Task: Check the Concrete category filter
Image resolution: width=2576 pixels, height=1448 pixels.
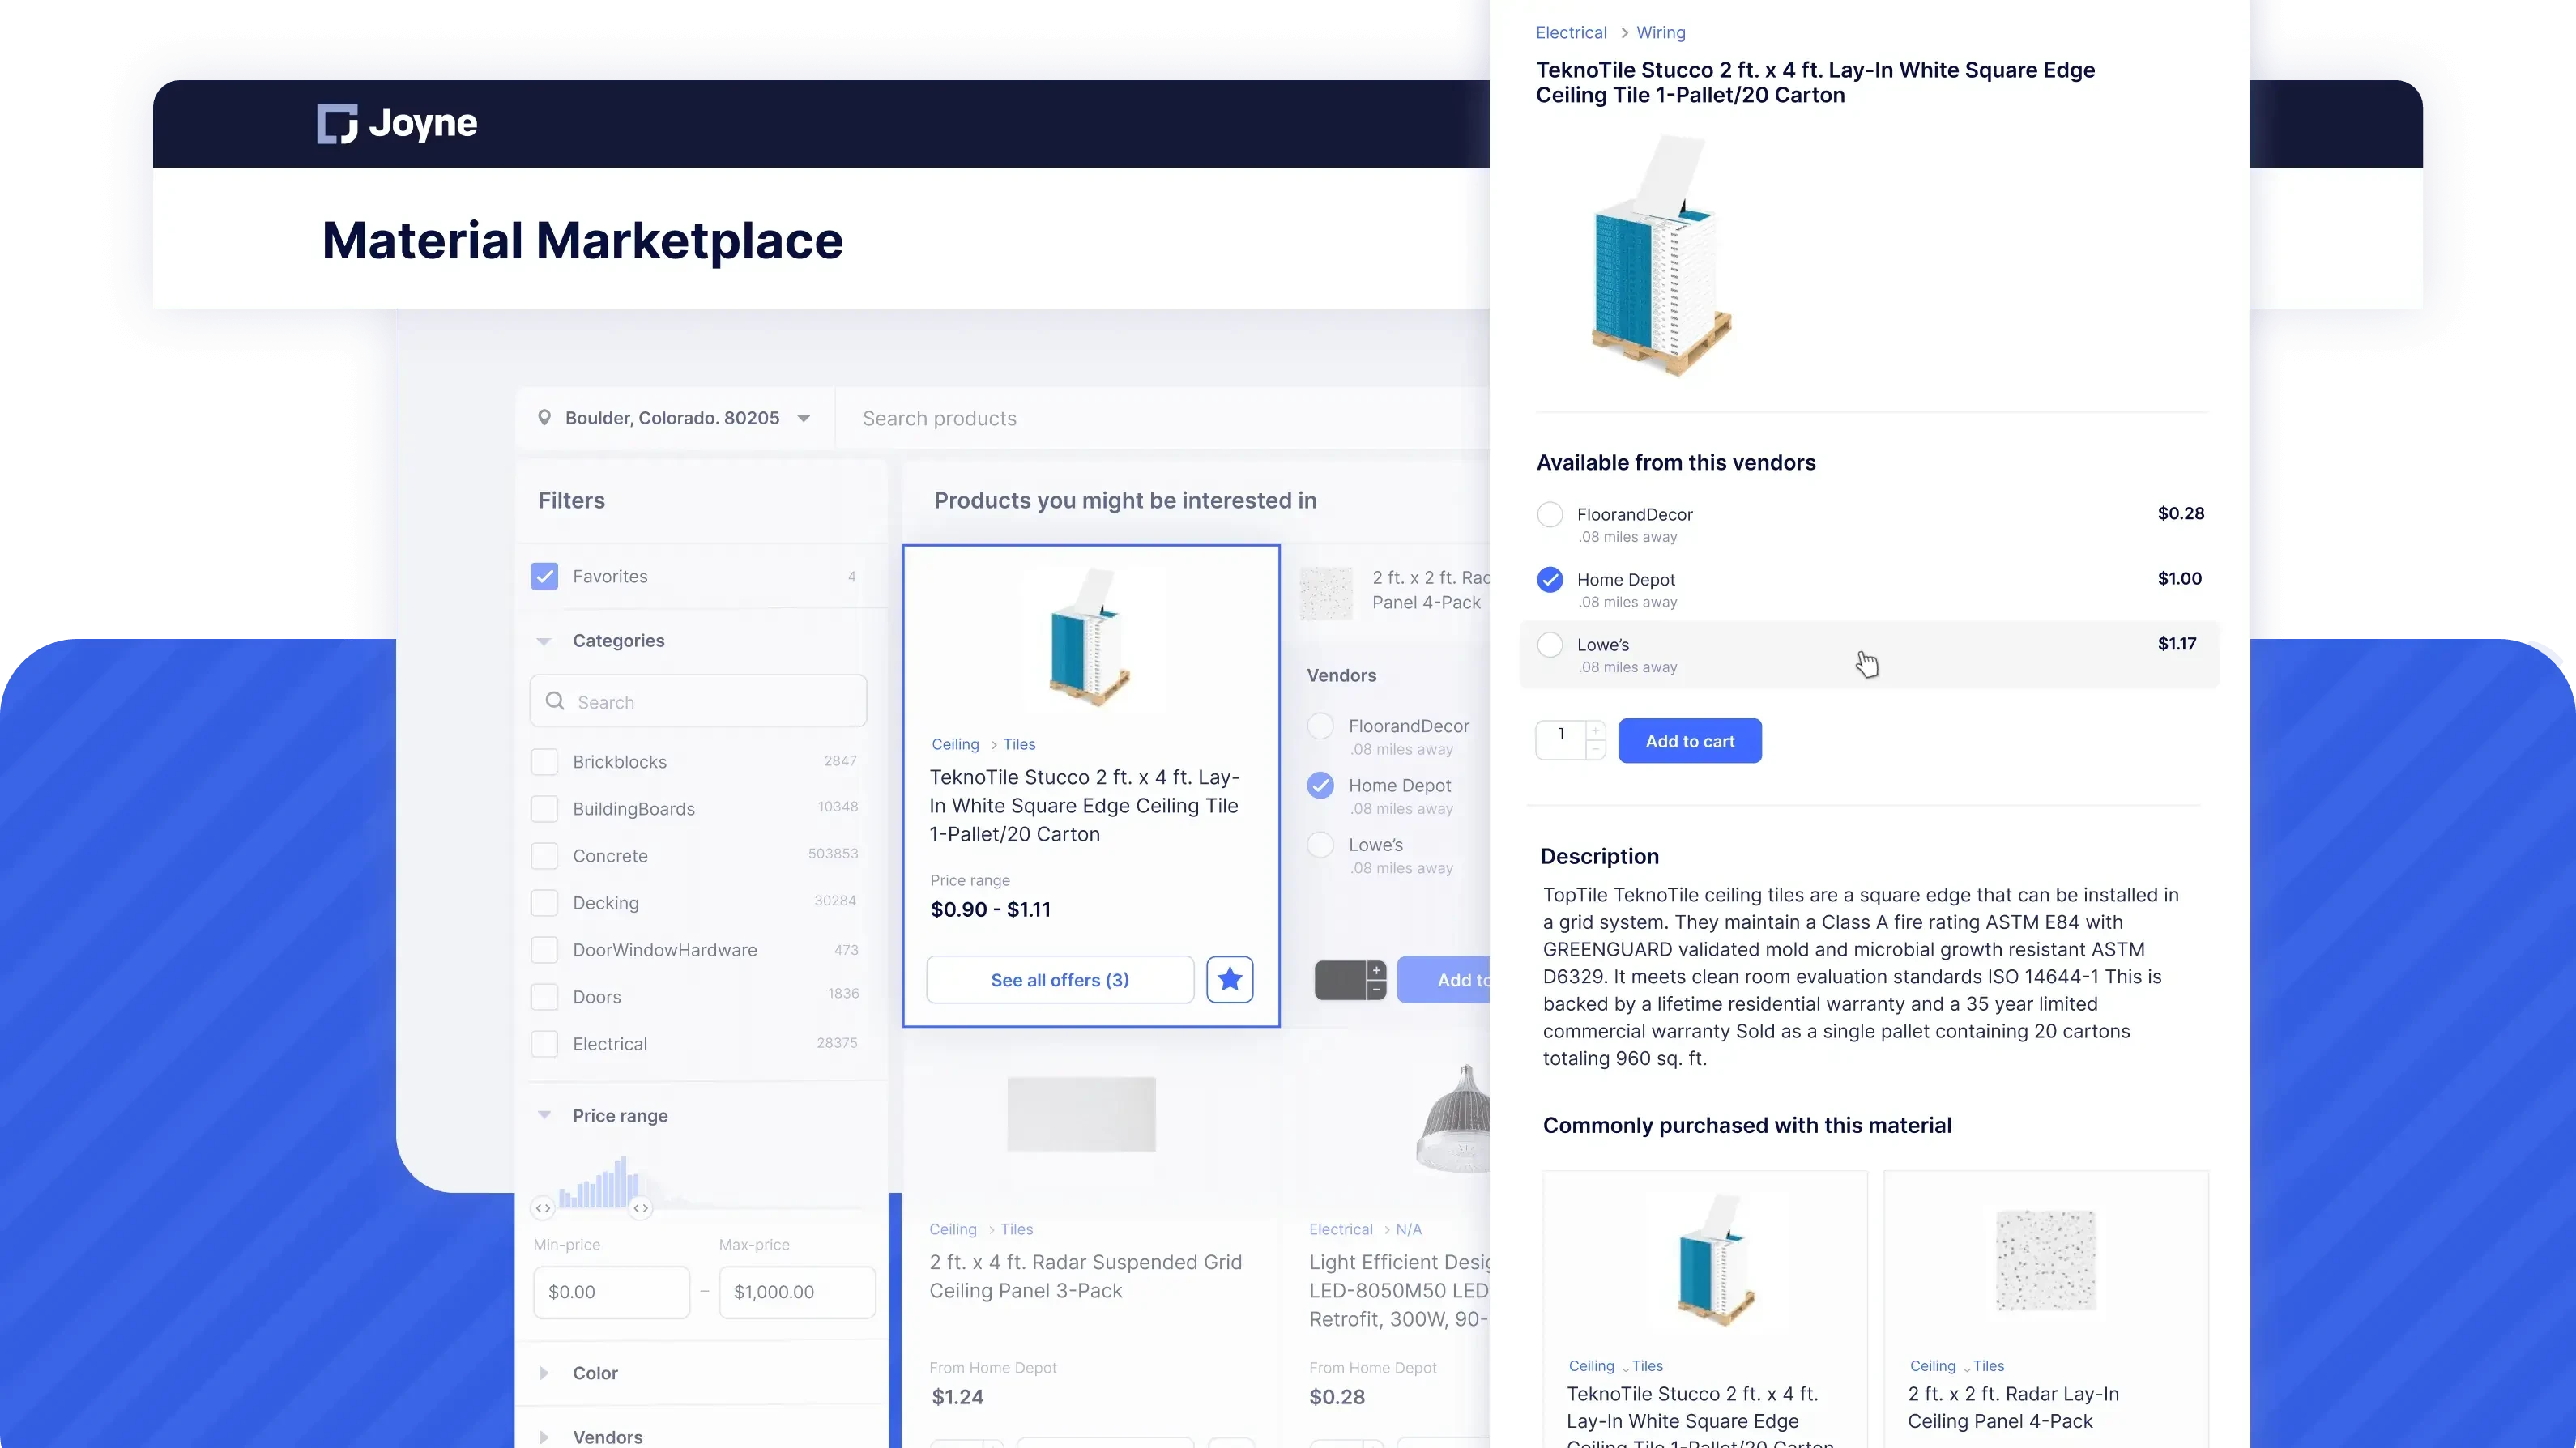Action: [545, 855]
